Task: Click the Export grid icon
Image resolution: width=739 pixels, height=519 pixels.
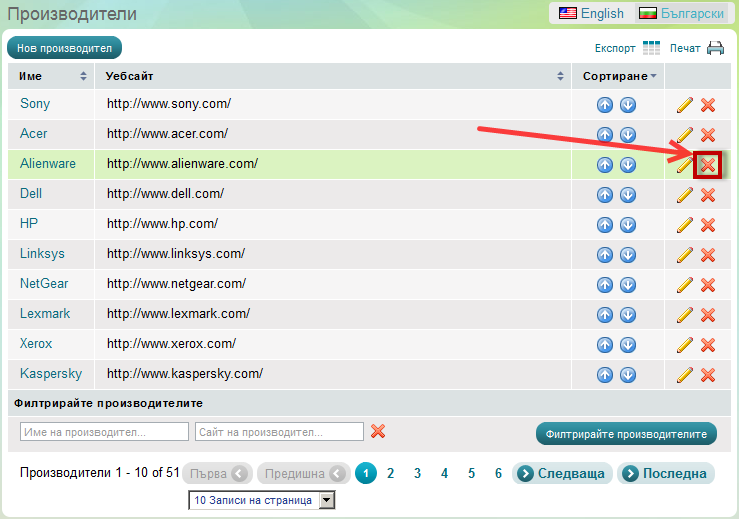Action: [x=651, y=48]
